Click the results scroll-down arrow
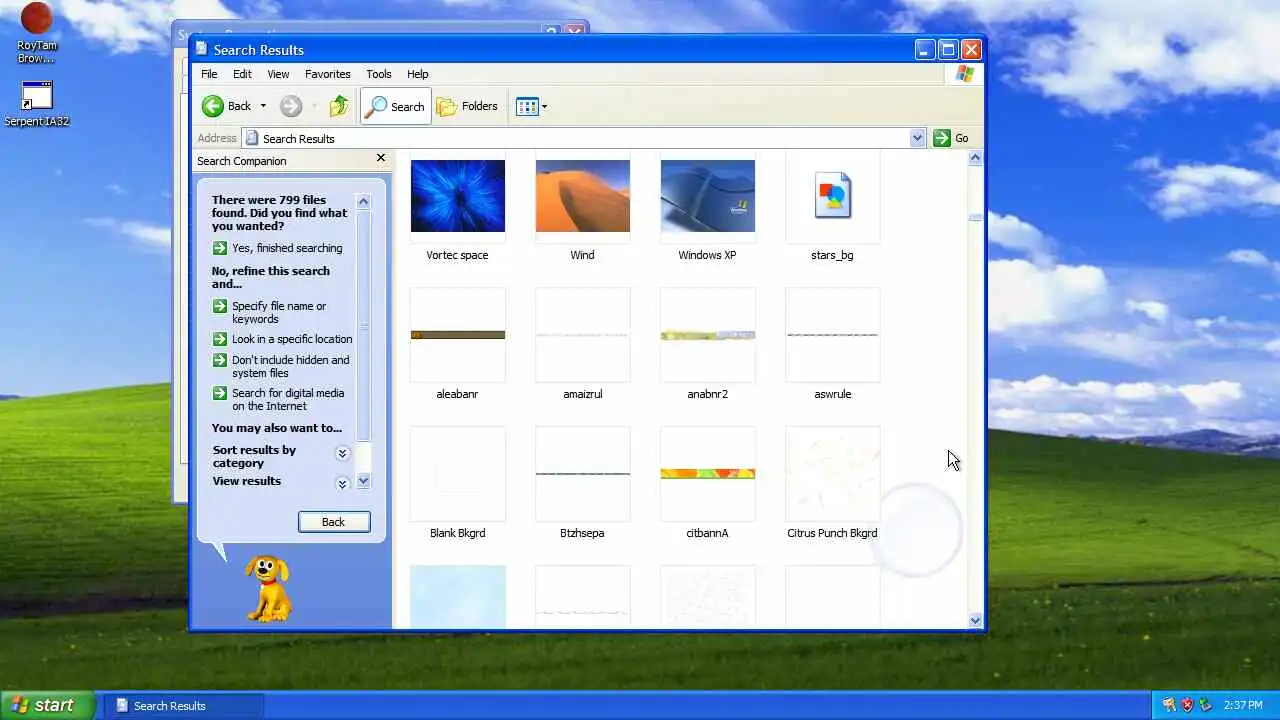Image resolution: width=1280 pixels, height=720 pixels. [x=975, y=620]
